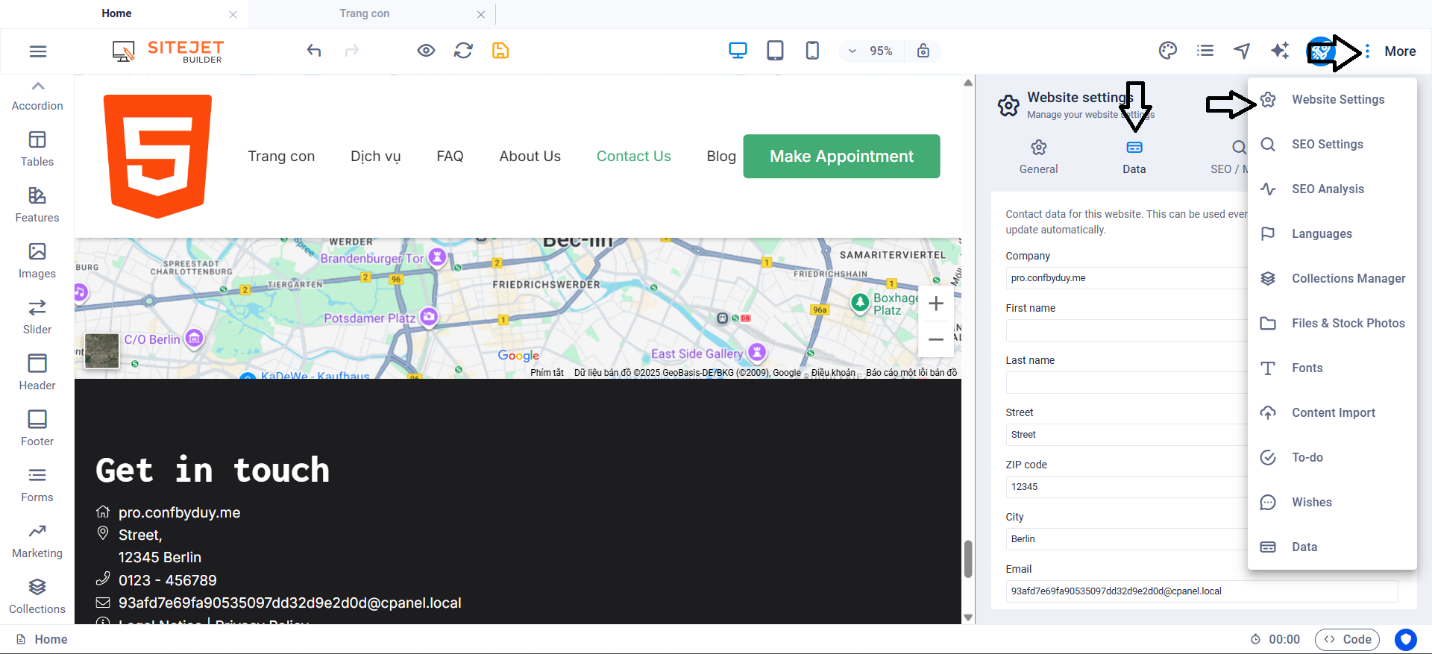Click the eye preview icon
This screenshot has width=1432, height=654.
(426, 51)
